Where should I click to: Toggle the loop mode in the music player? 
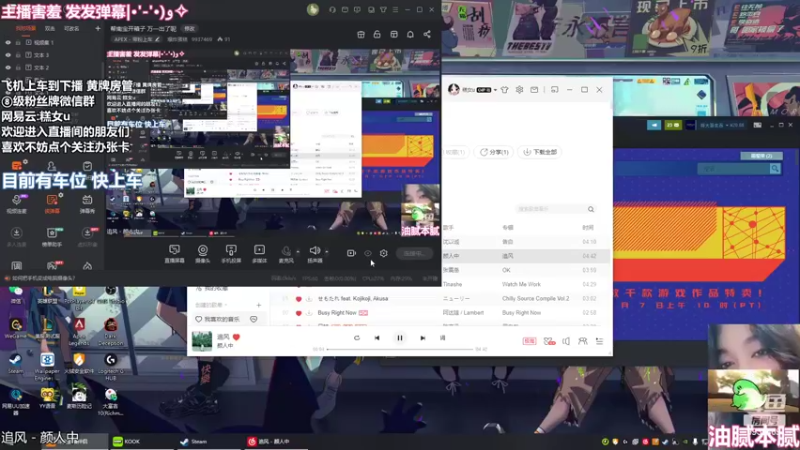coord(357,338)
